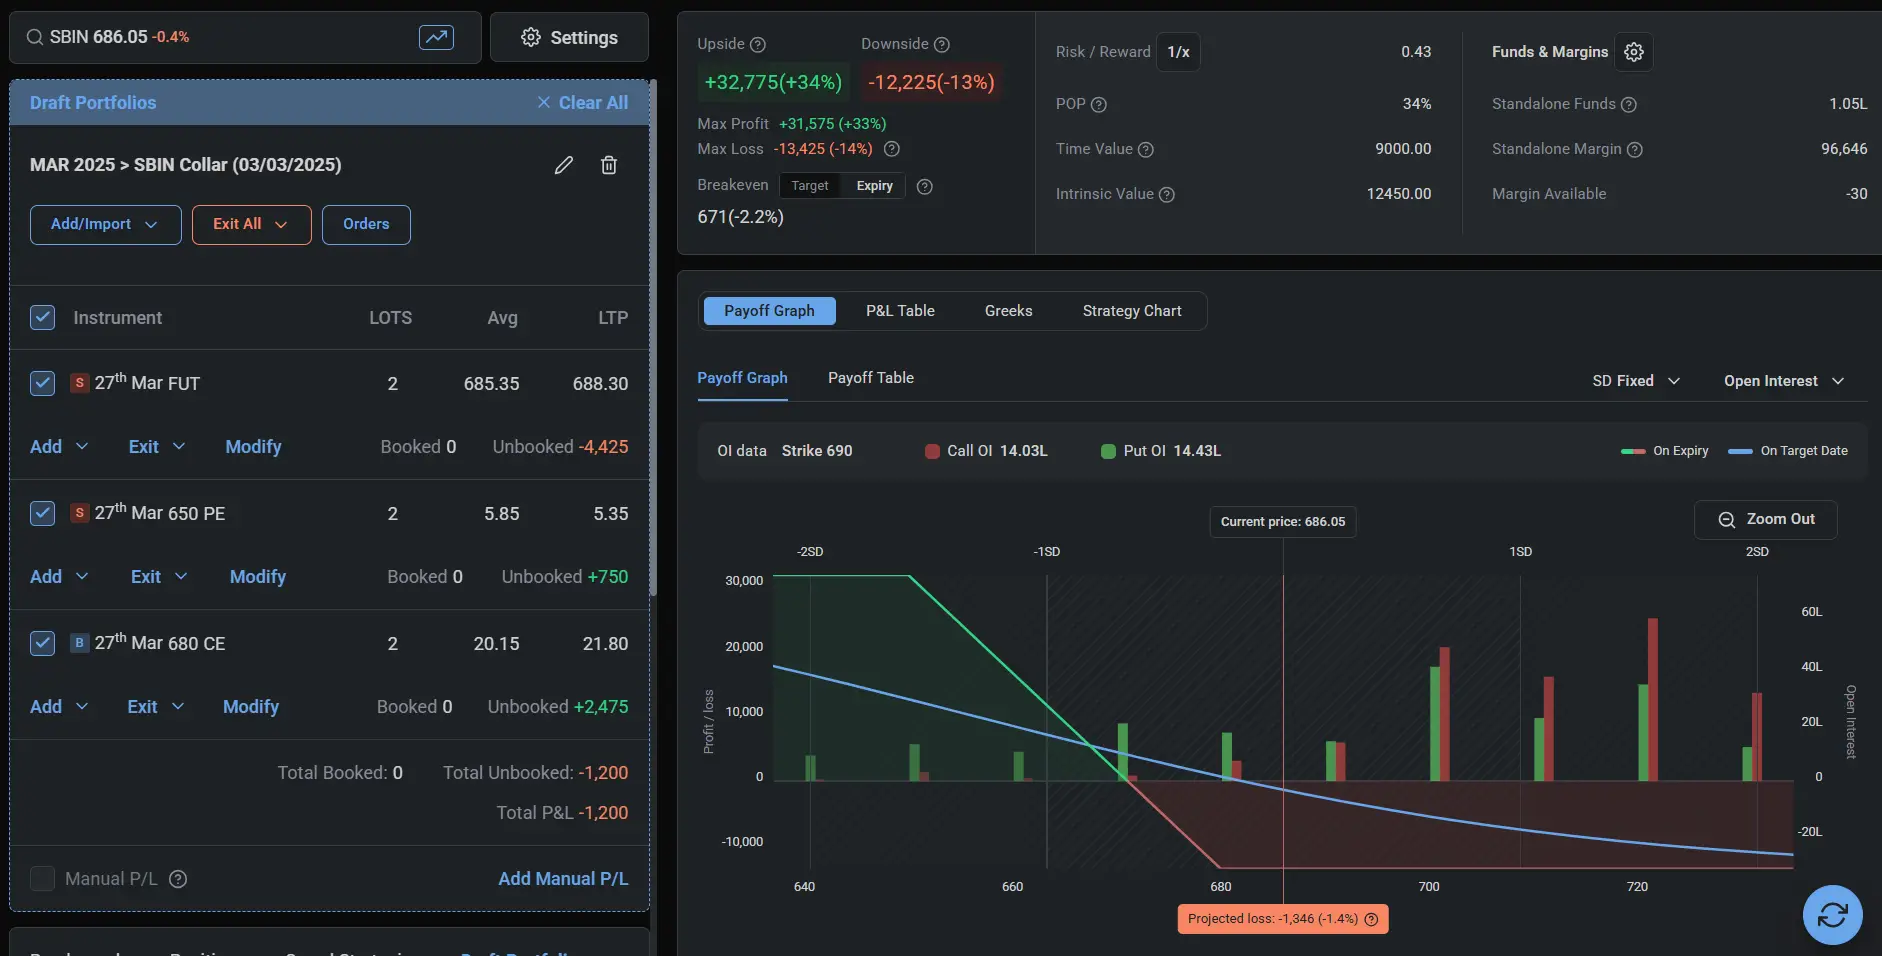Image resolution: width=1882 pixels, height=956 pixels.
Task: Switch to the Greeks tab
Action: point(1008,311)
